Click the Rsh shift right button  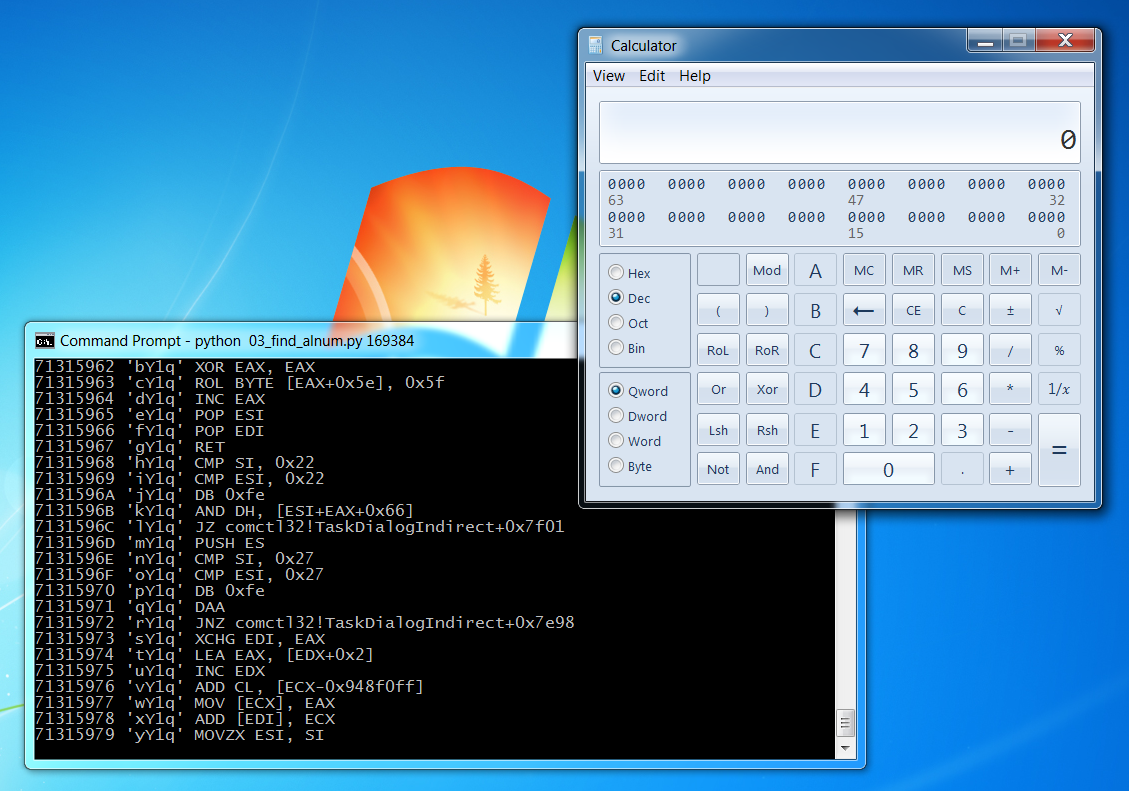(x=767, y=430)
